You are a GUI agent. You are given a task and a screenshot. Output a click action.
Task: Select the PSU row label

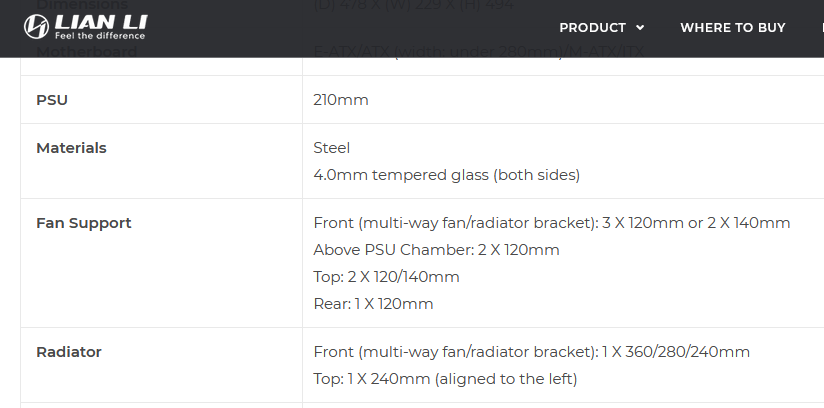[52, 100]
